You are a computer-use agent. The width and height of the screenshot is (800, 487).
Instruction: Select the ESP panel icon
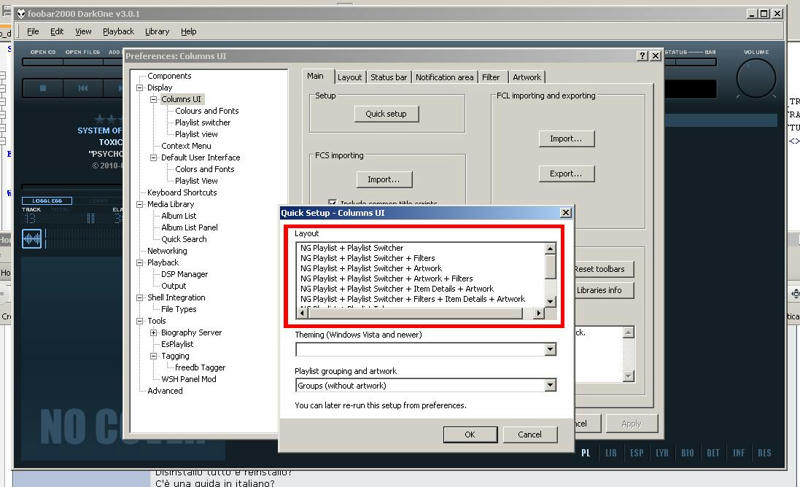tap(635, 453)
